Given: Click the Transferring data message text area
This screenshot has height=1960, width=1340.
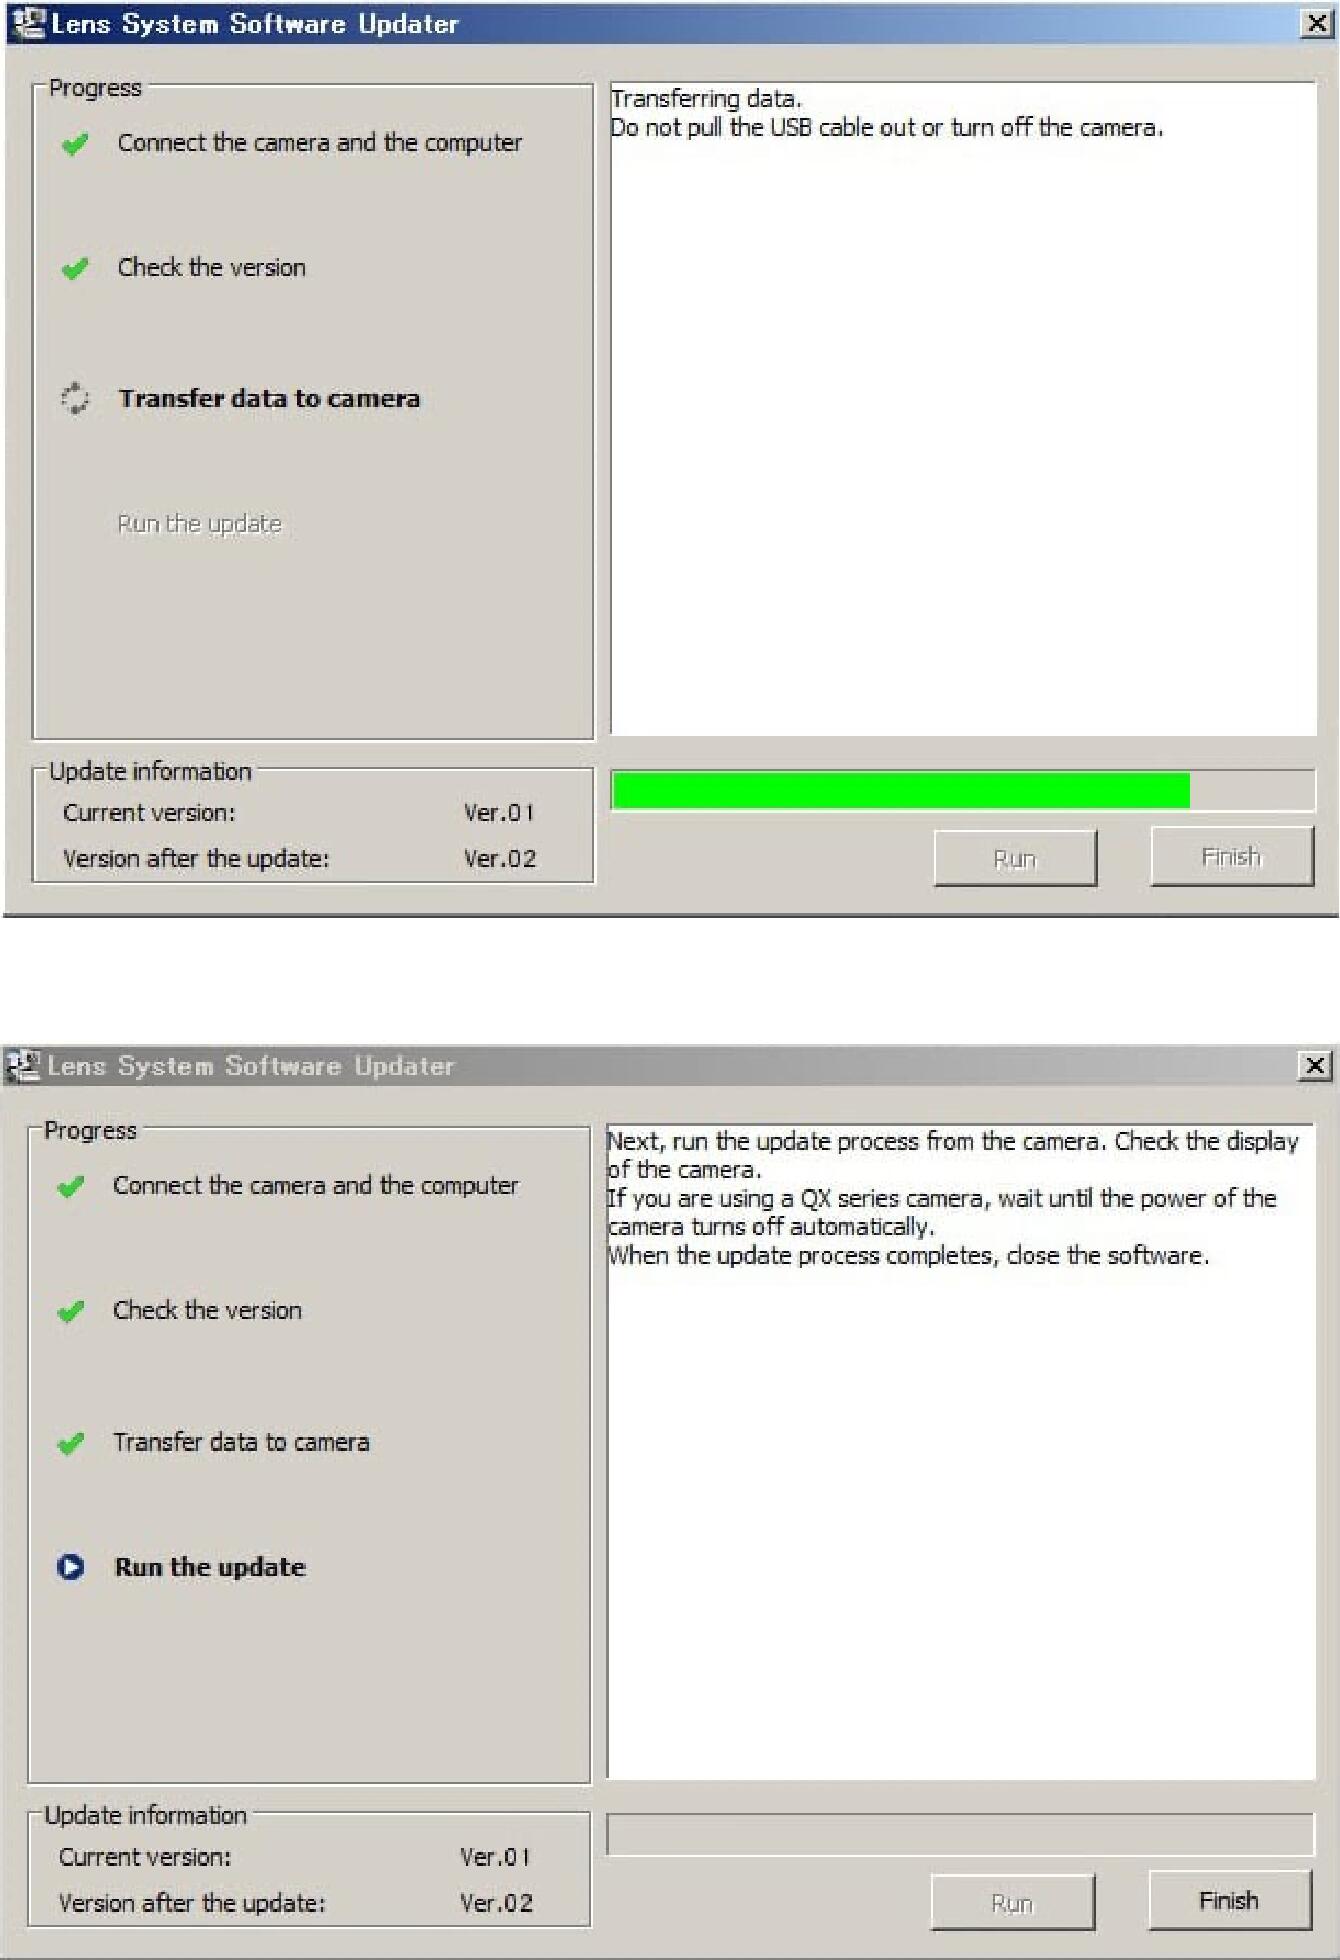Looking at the screenshot, I should (x=963, y=409).
